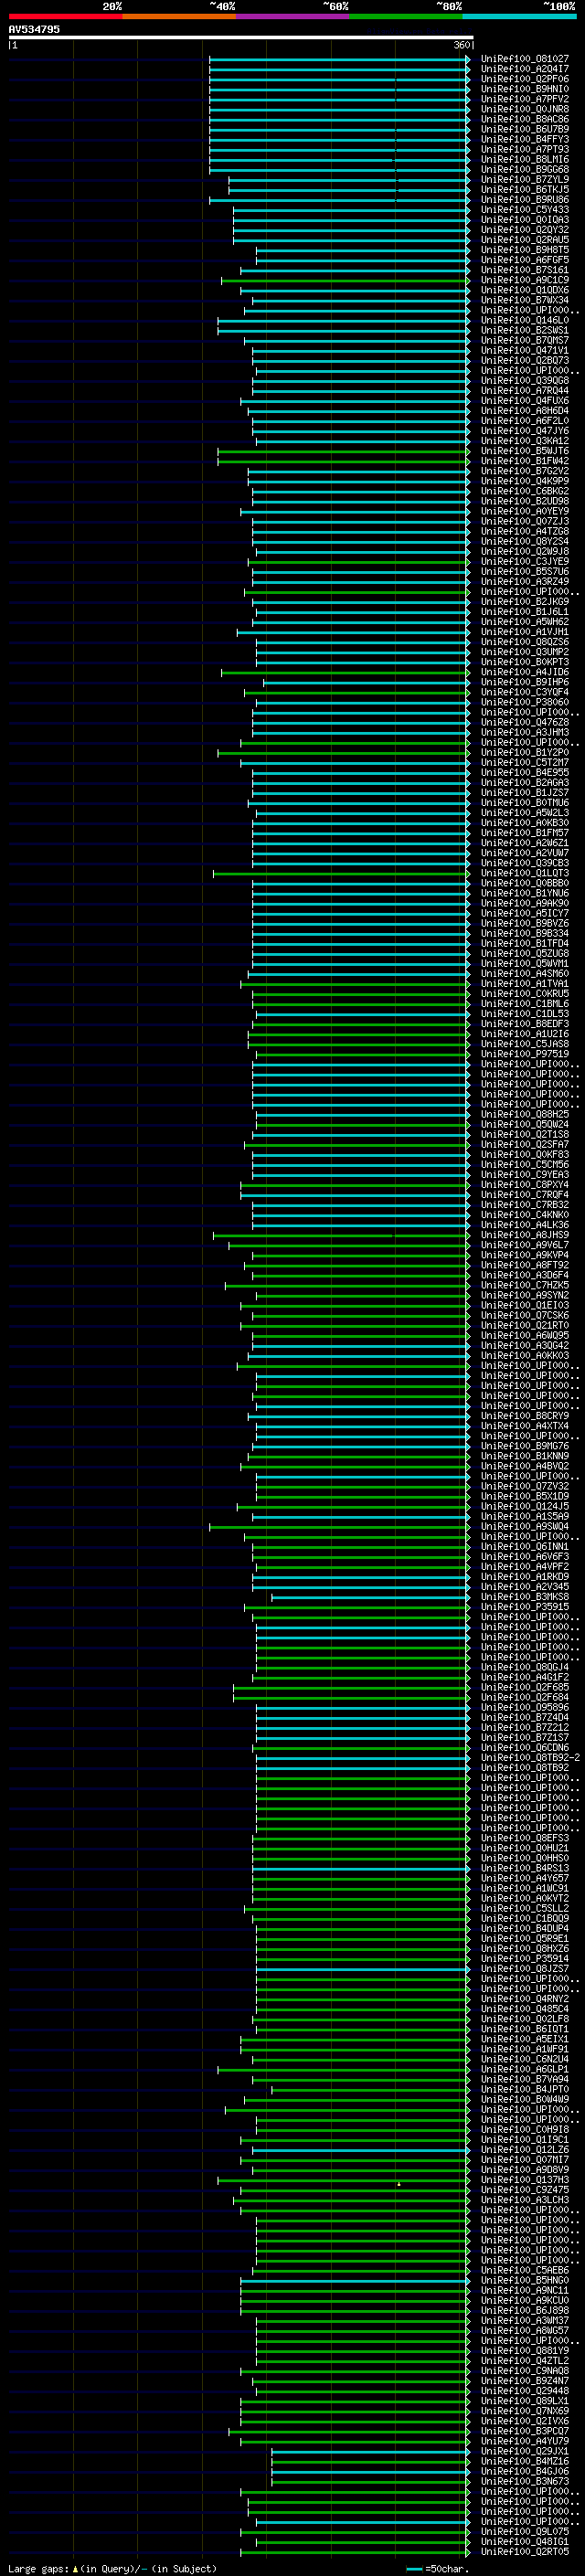Click the UniRef100_Q88H25 hit label
Viewport: 585px width, 2576px height.
[x=524, y=1115]
